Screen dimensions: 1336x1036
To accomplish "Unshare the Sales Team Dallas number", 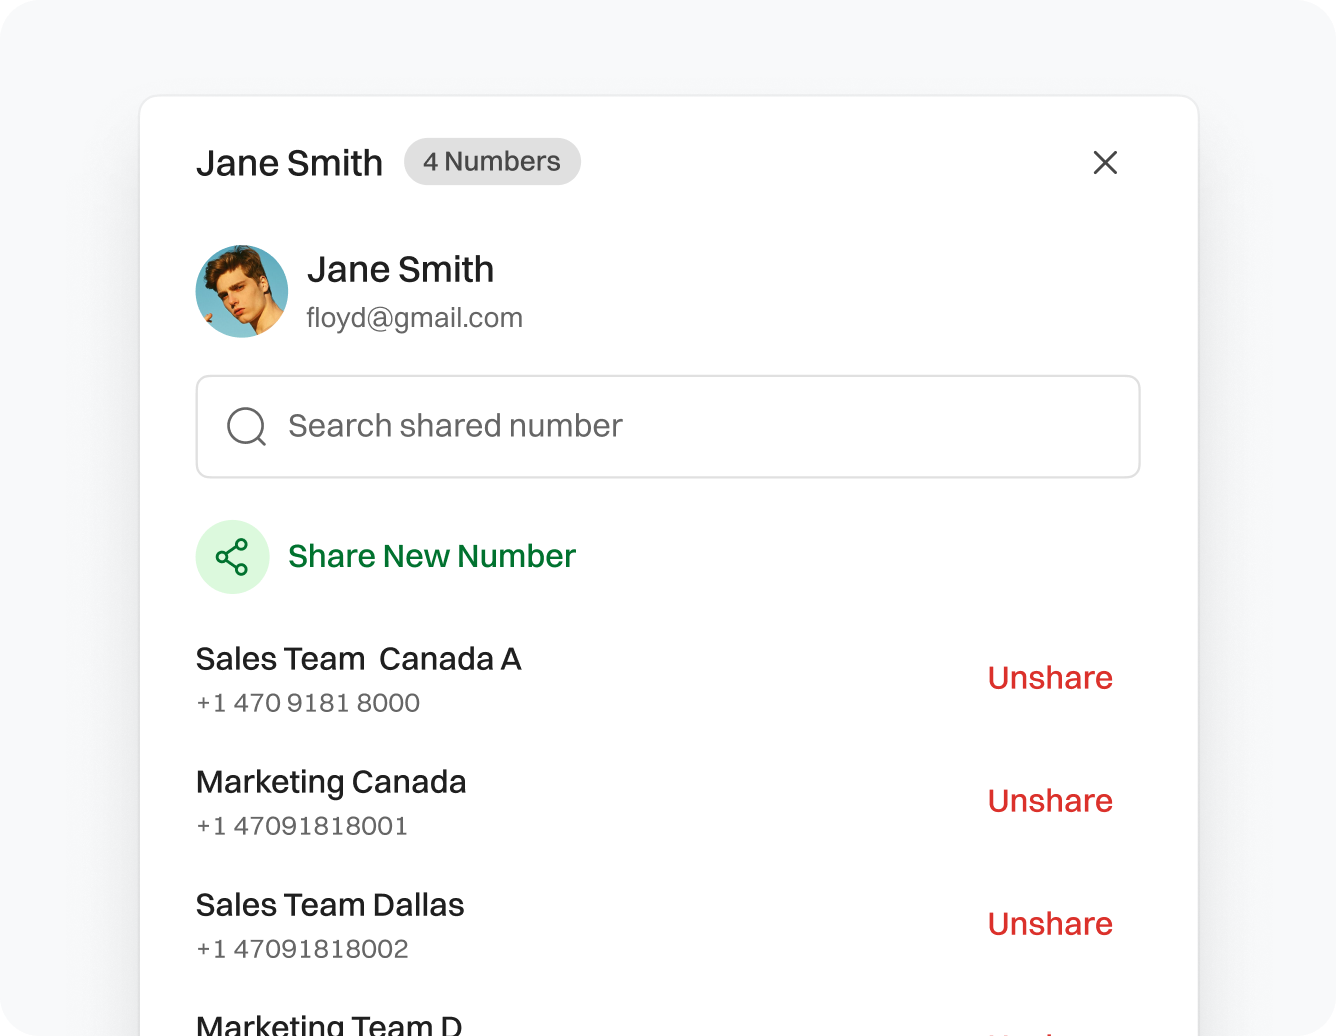I will [1050, 924].
